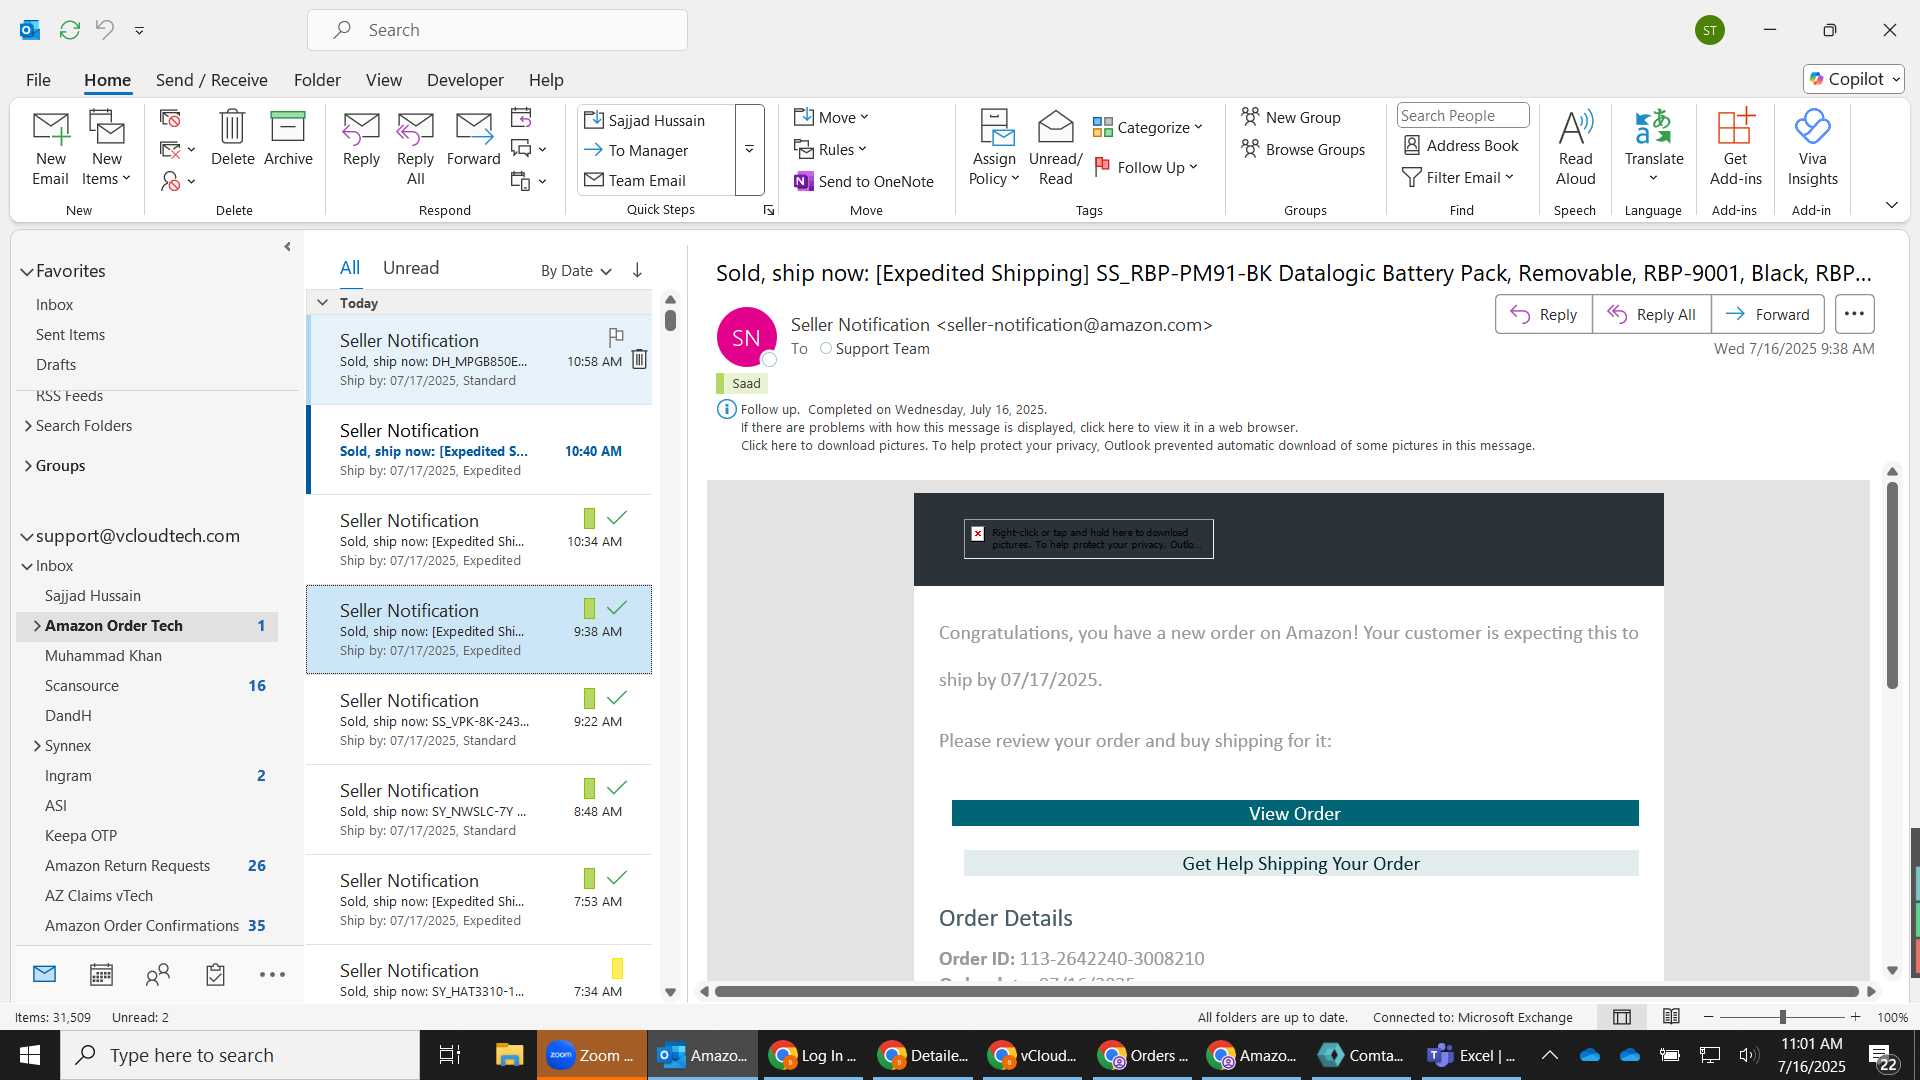
Task: Toggle completed checkmark on 8:48 AM message
Action: [x=617, y=788]
